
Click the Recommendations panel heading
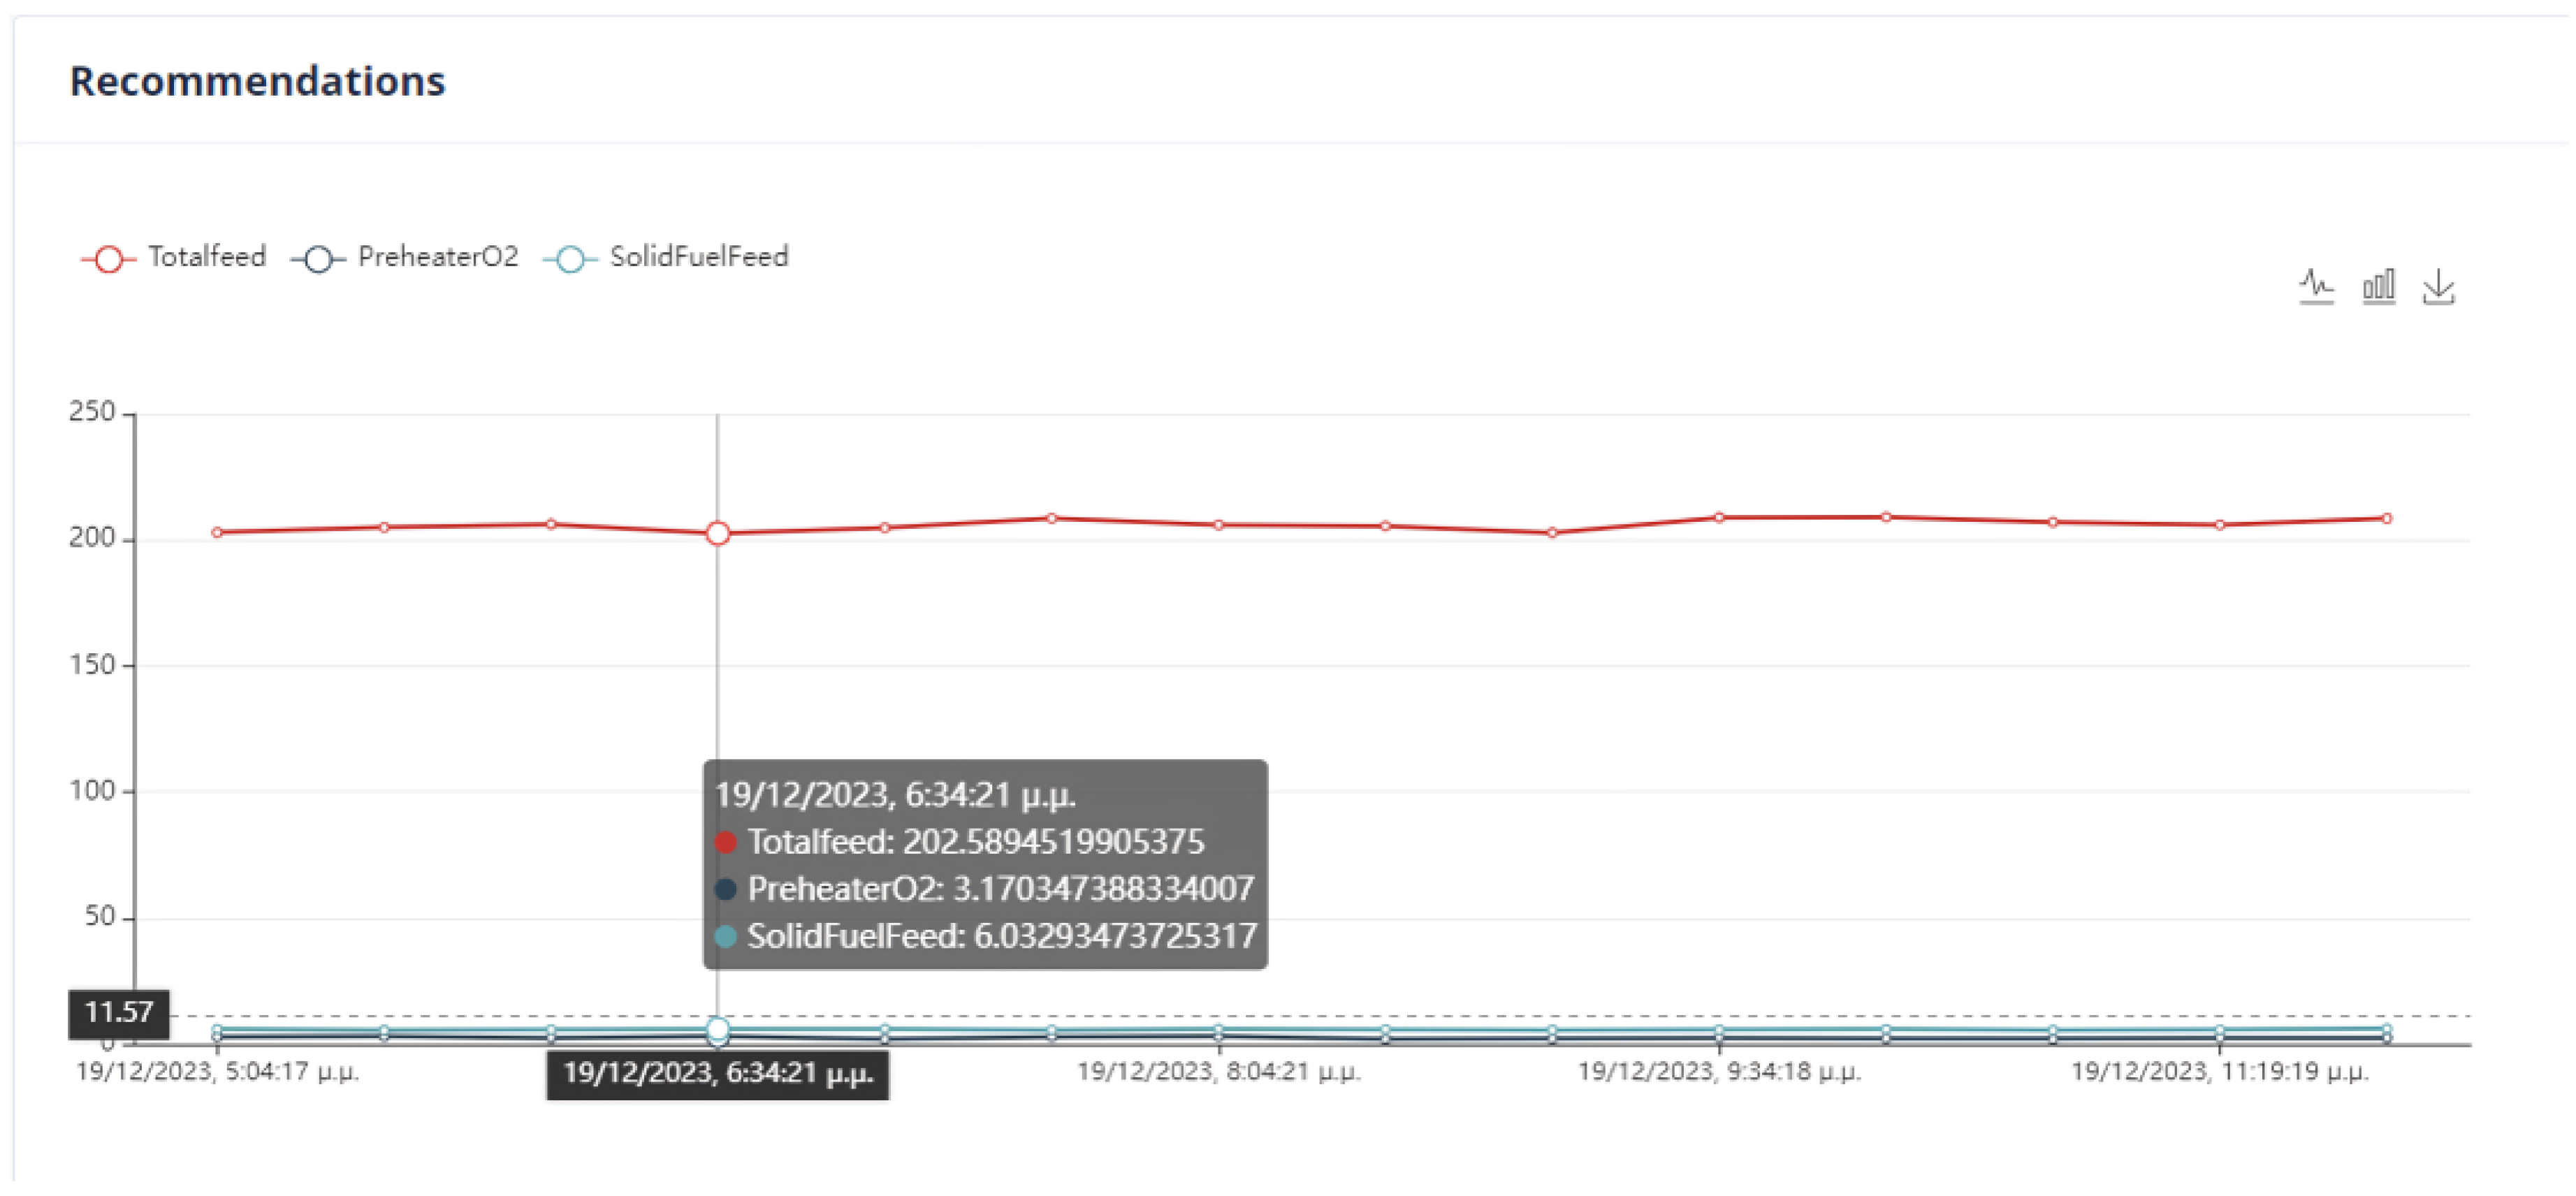[x=257, y=81]
